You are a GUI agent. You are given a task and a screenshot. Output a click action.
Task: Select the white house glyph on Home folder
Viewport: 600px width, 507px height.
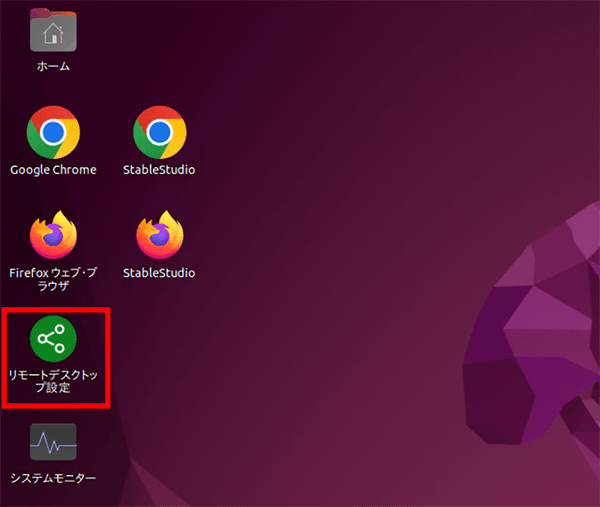point(53,35)
